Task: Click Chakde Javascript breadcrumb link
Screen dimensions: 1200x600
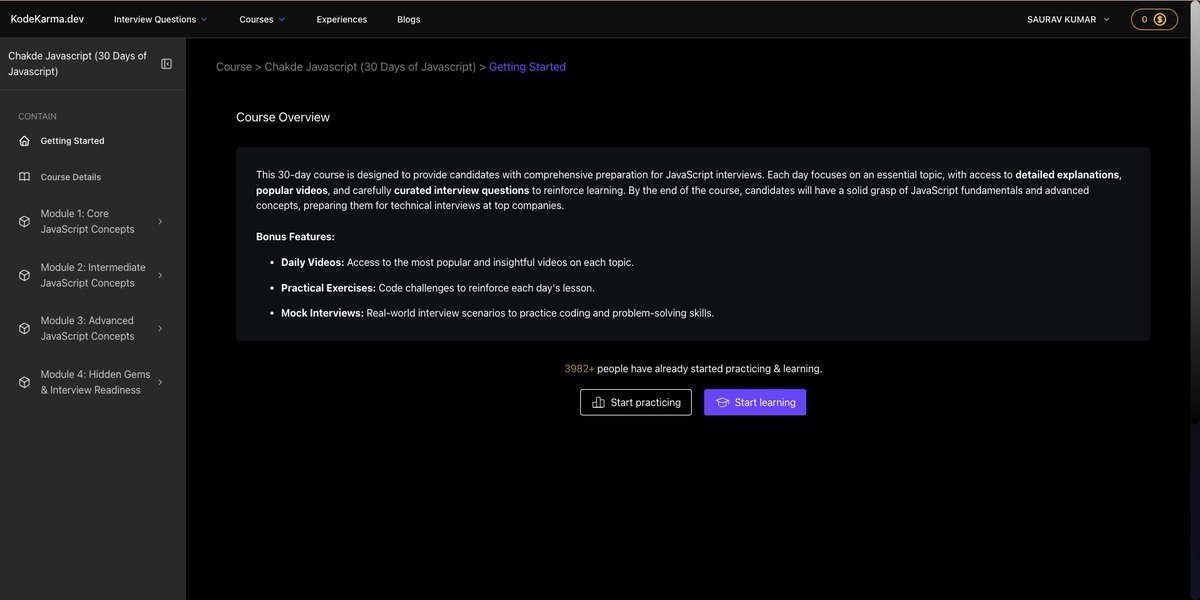Action: click(x=370, y=67)
